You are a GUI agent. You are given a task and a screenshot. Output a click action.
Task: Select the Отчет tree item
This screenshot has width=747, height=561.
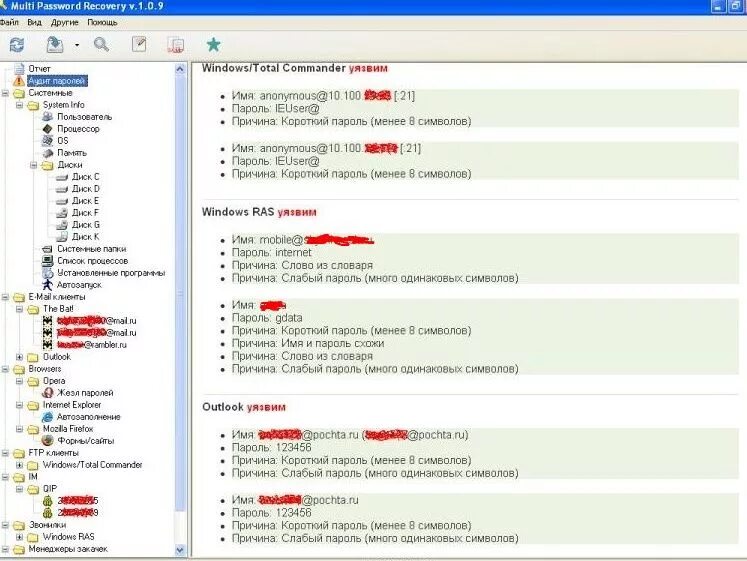click(x=39, y=69)
